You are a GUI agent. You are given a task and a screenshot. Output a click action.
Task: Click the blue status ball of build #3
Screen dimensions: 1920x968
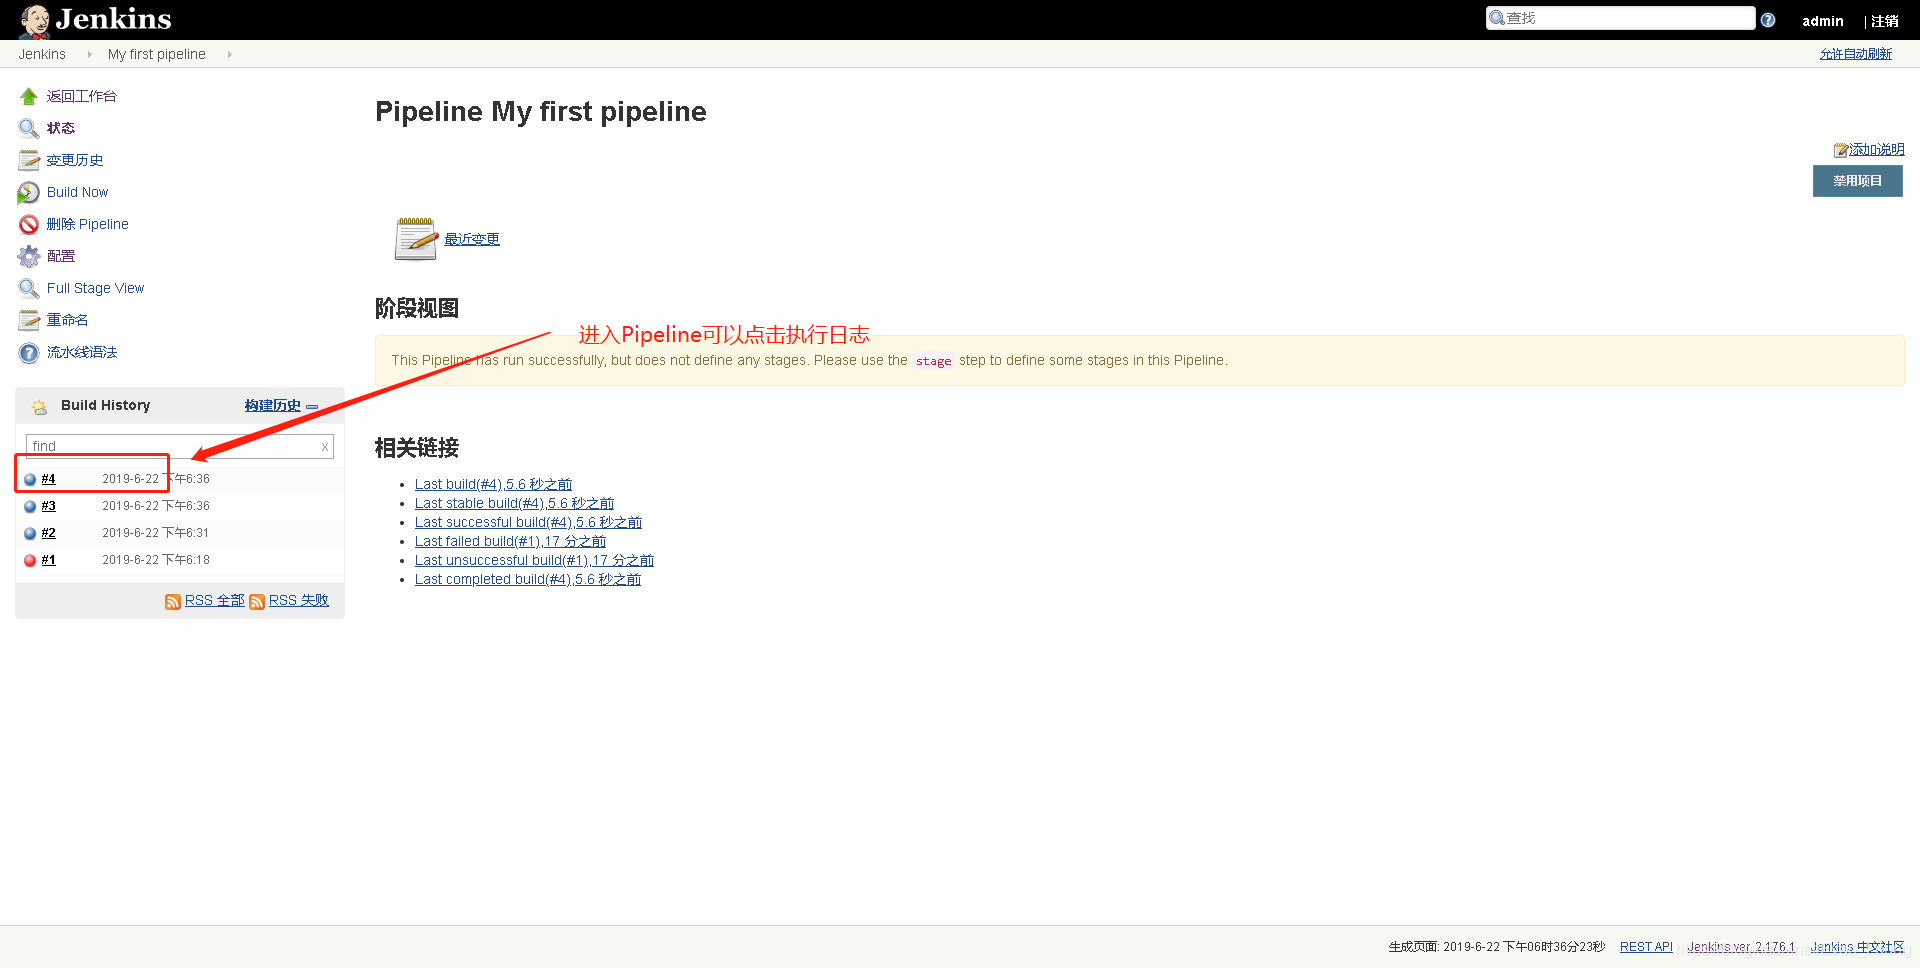click(x=30, y=506)
